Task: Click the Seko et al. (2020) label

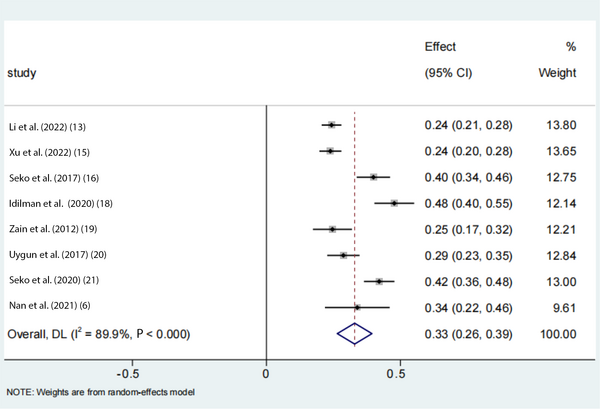Action: click(54, 280)
